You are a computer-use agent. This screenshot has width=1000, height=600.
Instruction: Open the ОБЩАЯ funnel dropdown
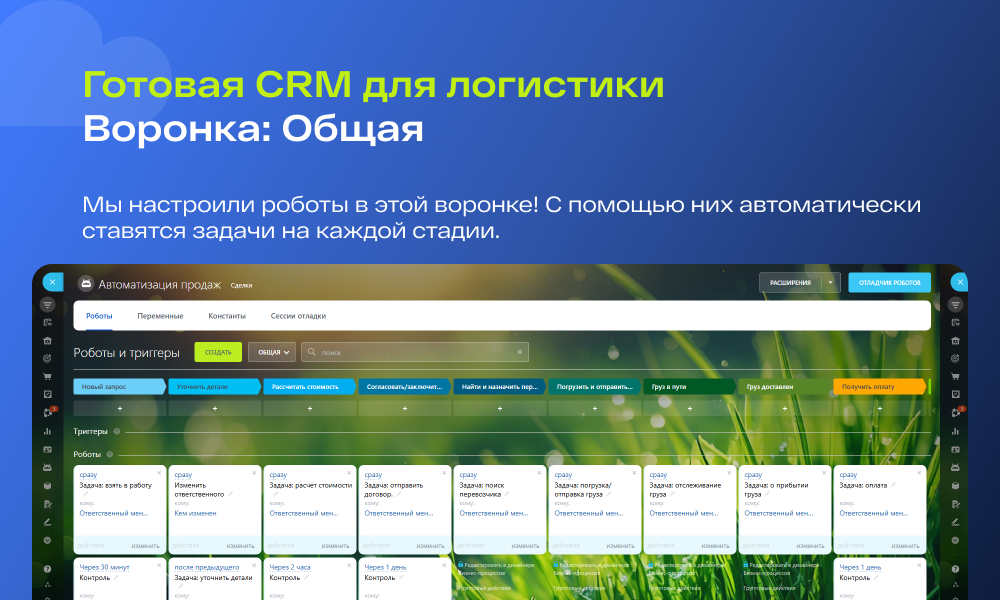(x=272, y=352)
